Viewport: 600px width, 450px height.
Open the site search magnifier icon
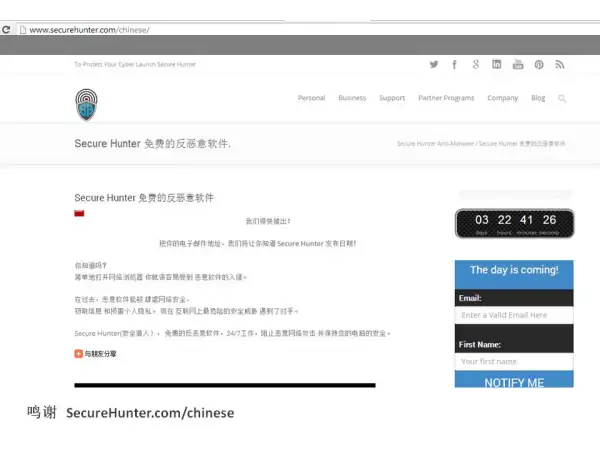pos(562,98)
